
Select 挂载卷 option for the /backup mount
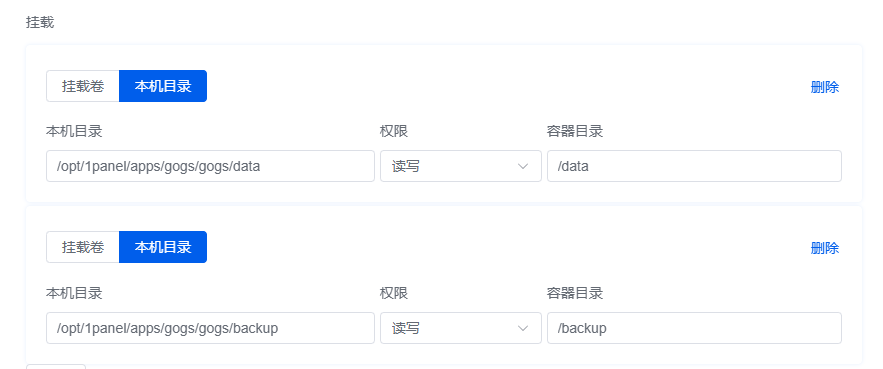coord(83,247)
